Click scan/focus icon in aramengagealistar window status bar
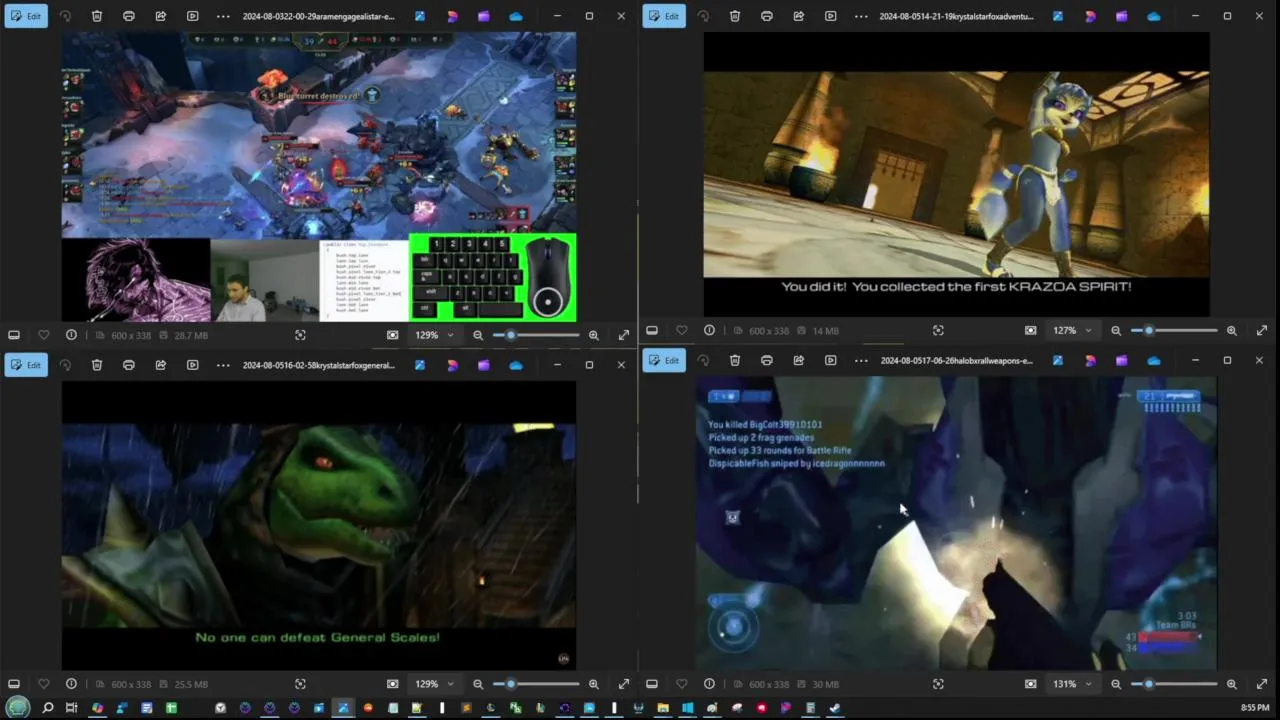The width and height of the screenshot is (1280, 720). click(300, 335)
